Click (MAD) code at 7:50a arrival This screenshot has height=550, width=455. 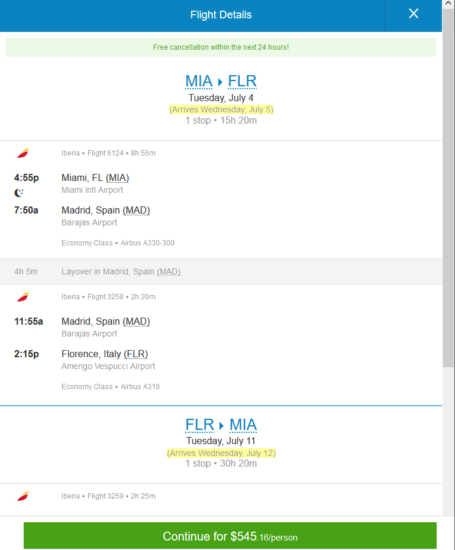[136, 210]
